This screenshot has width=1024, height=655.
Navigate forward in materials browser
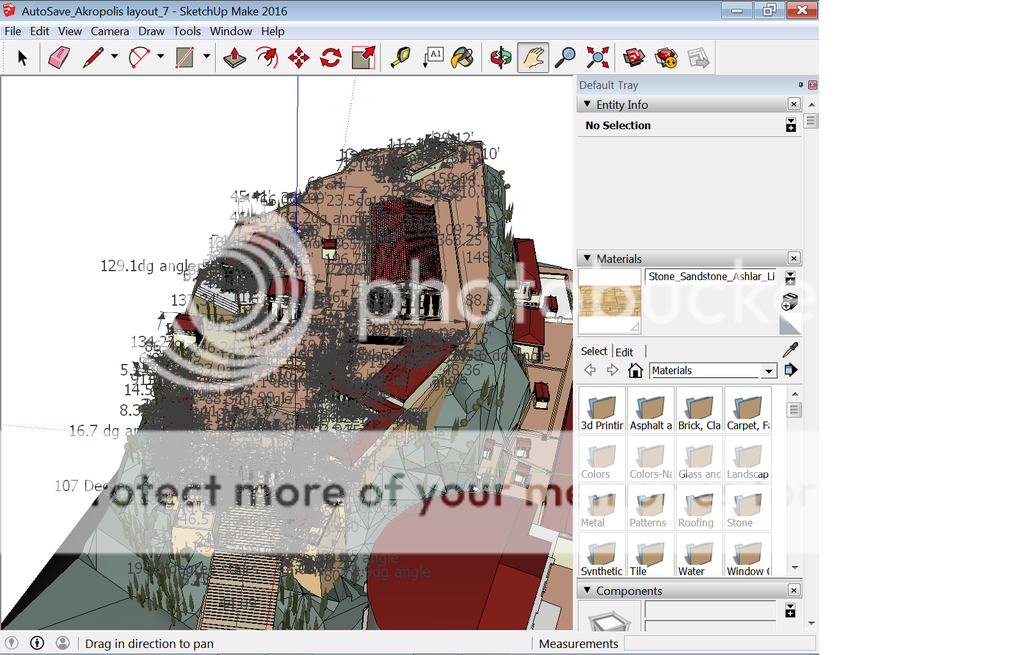point(612,370)
